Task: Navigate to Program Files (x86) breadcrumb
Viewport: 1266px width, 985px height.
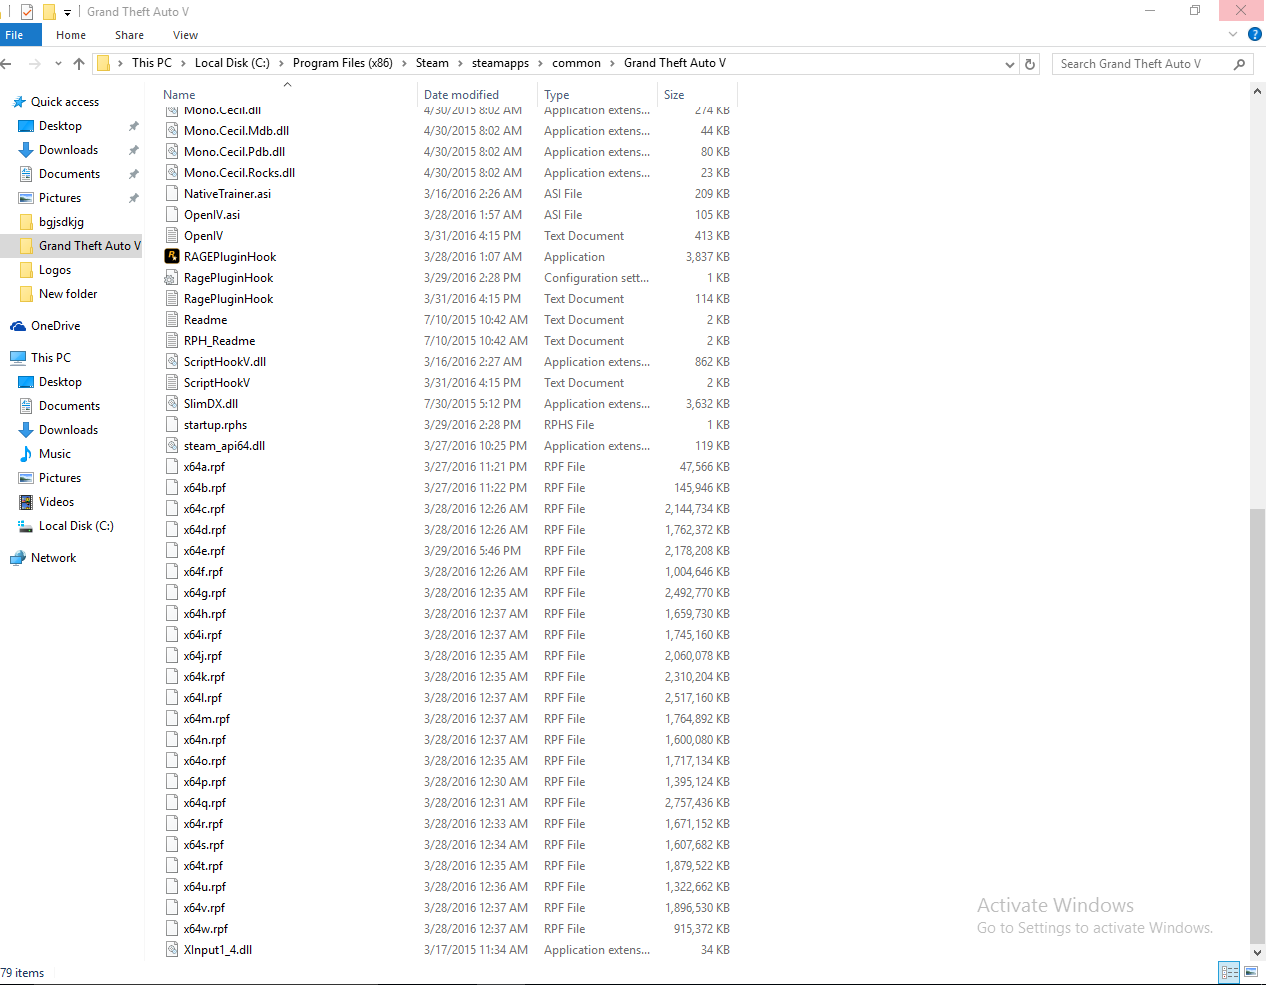Action: pyautogui.click(x=342, y=63)
